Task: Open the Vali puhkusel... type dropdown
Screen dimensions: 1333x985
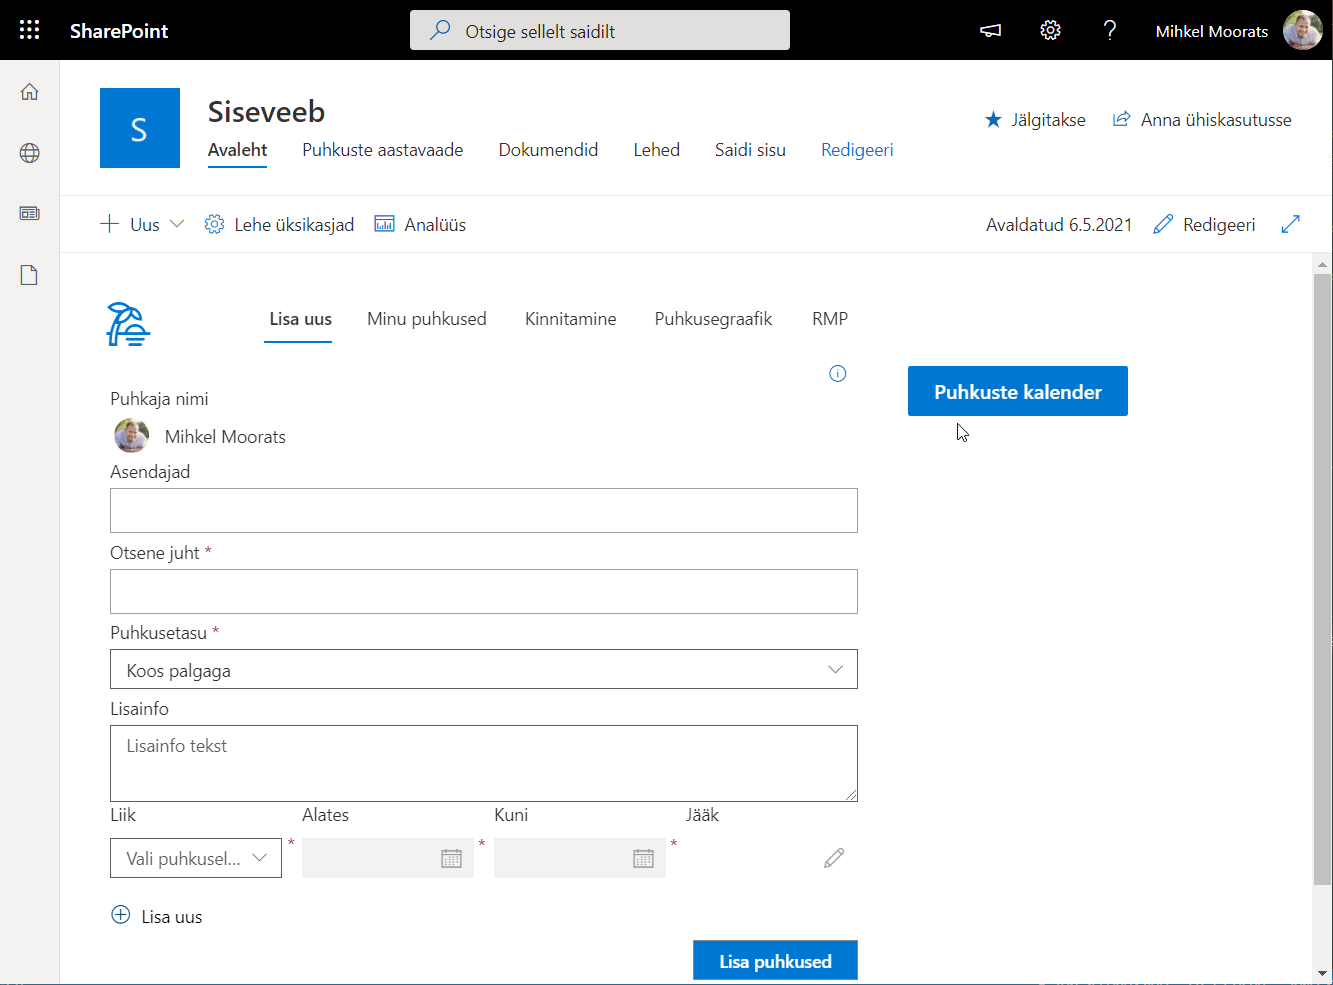Action: click(x=196, y=858)
